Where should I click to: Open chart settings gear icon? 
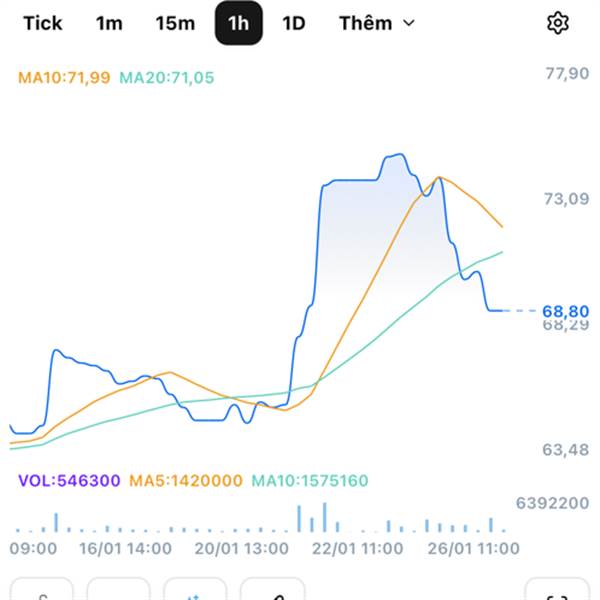point(557,23)
